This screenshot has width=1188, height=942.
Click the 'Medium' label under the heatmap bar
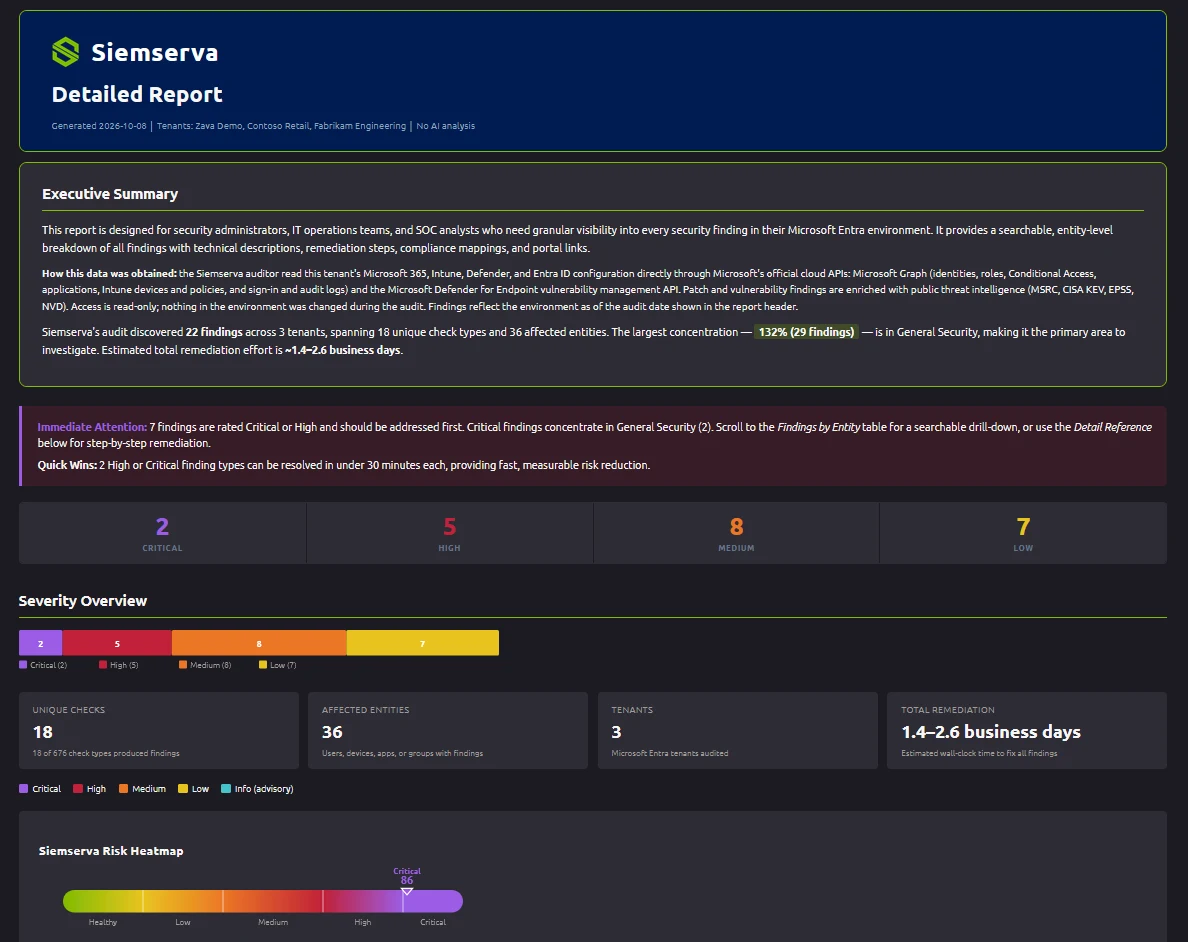click(273, 922)
